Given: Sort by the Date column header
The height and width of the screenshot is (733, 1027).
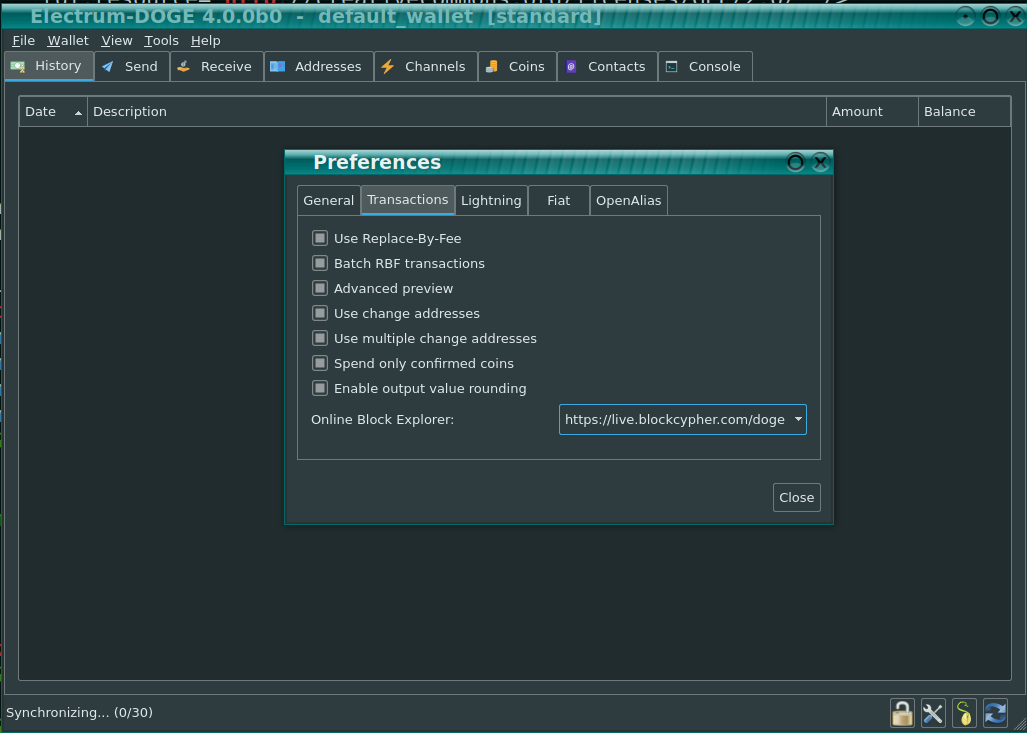Looking at the screenshot, I should tap(53, 112).
